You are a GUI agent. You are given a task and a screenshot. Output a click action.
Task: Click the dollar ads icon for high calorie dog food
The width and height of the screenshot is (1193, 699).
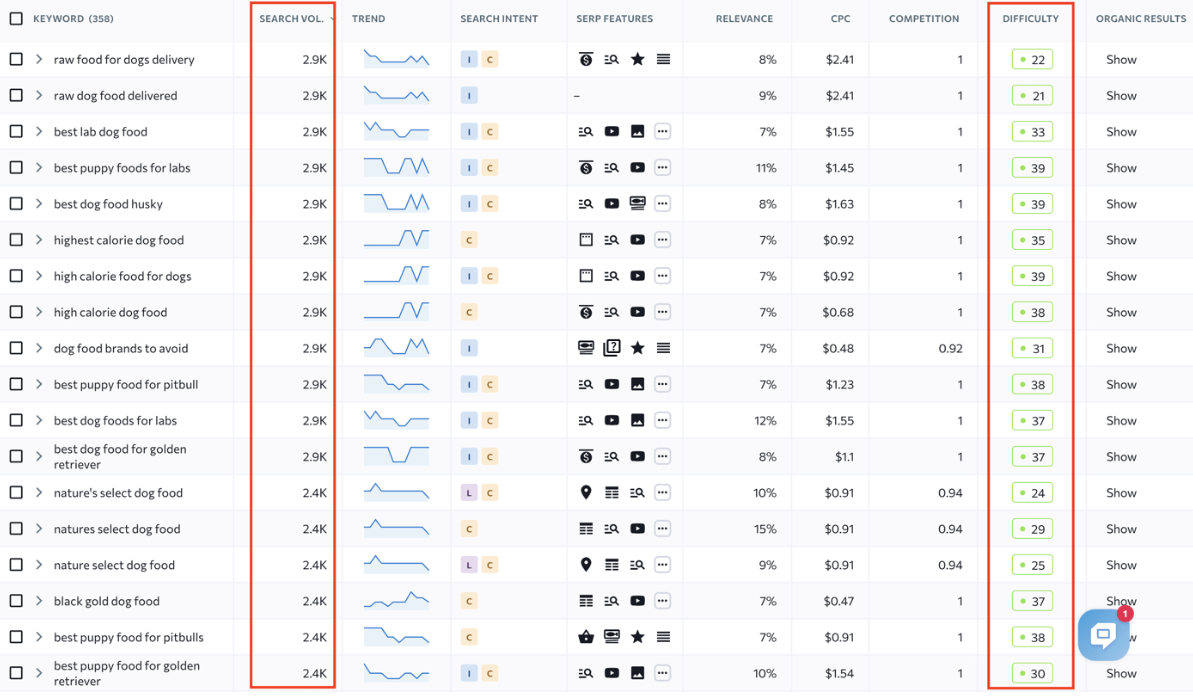[586, 312]
